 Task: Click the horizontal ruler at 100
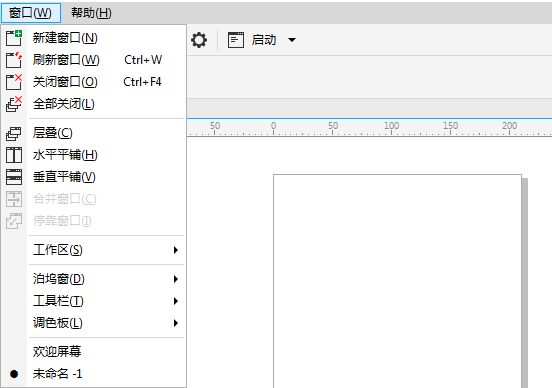391,127
